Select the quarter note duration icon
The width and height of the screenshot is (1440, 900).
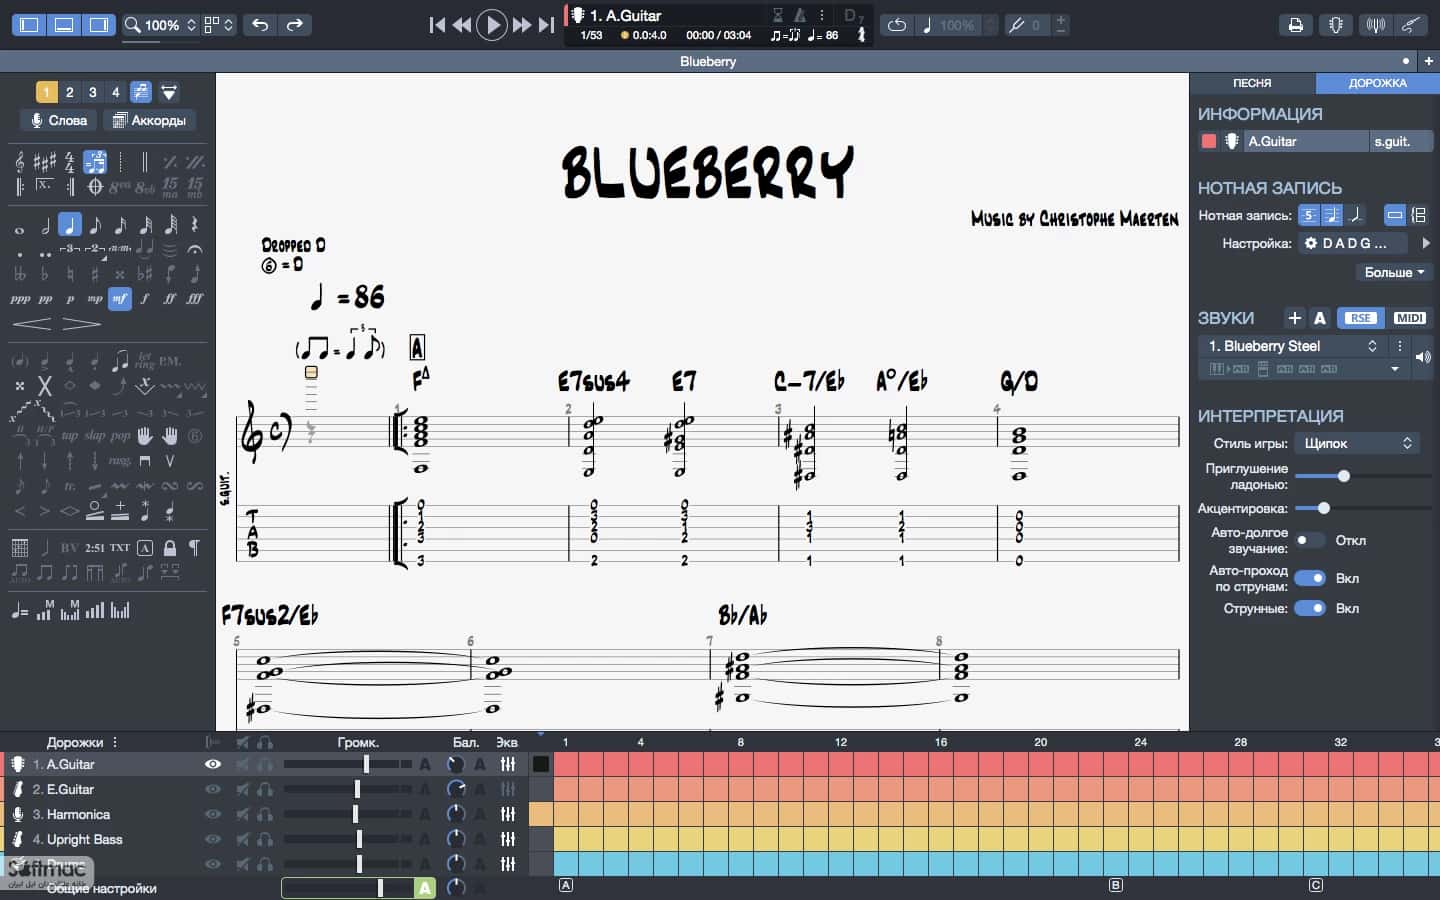[70, 225]
